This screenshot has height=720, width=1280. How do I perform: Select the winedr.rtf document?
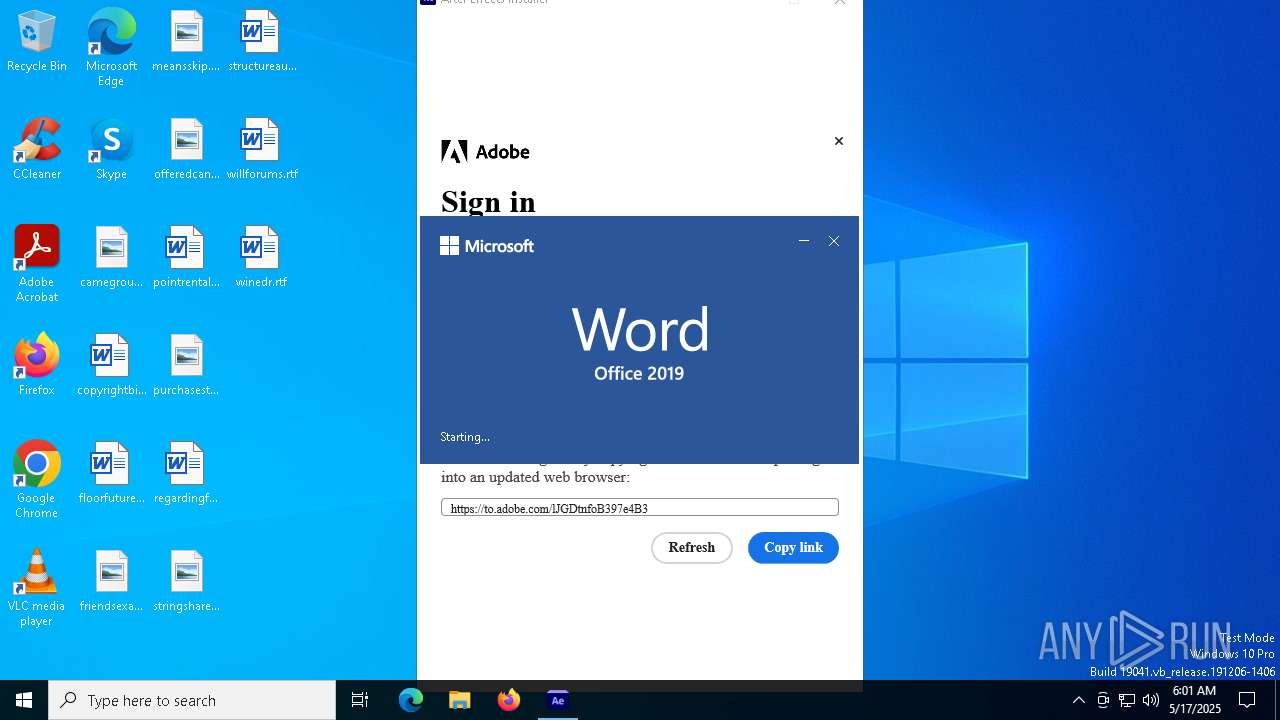pos(262,258)
